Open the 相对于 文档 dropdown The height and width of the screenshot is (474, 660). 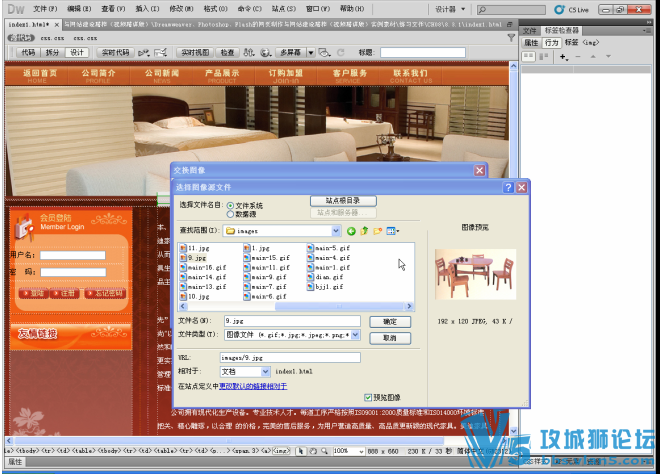[x=265, y=371]
